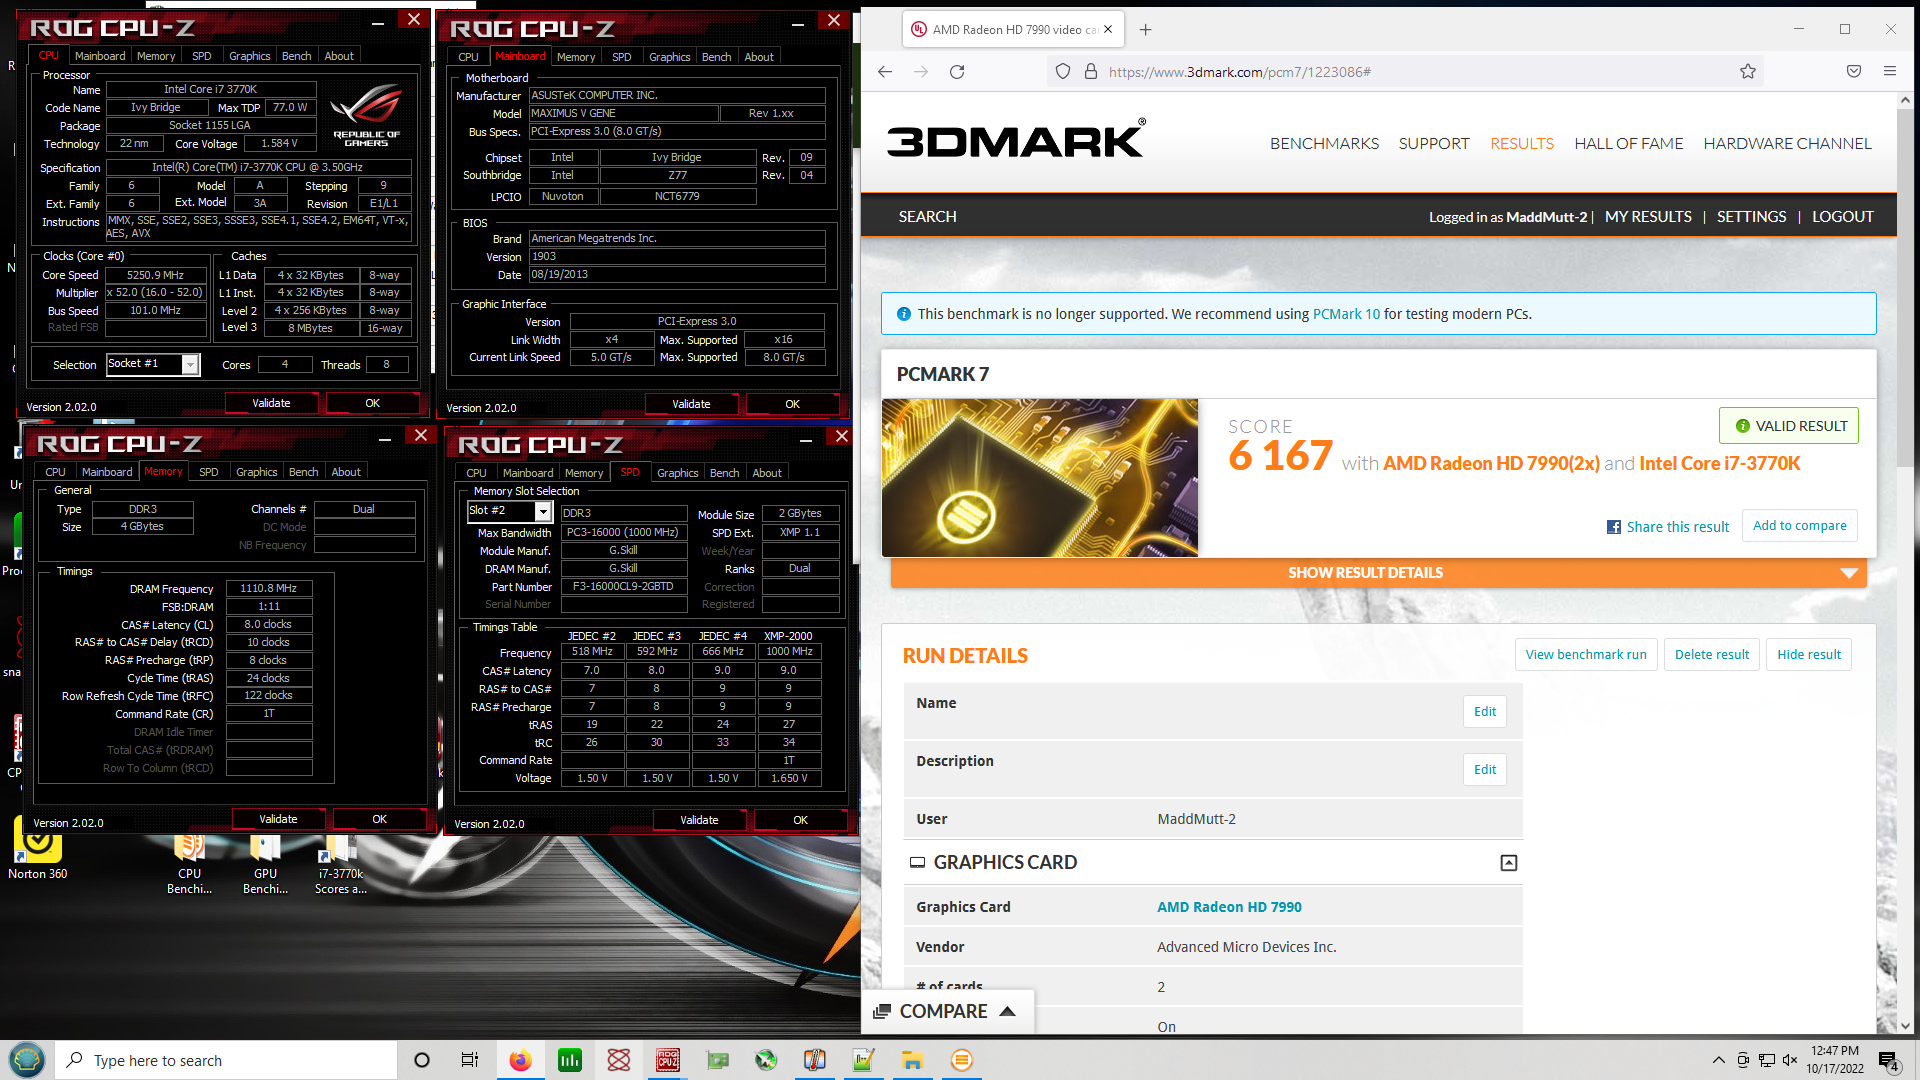Viewport: 1920px width, 1080px height.
Task: Expand Show Result Details bar
Action: click(1378, 573)
